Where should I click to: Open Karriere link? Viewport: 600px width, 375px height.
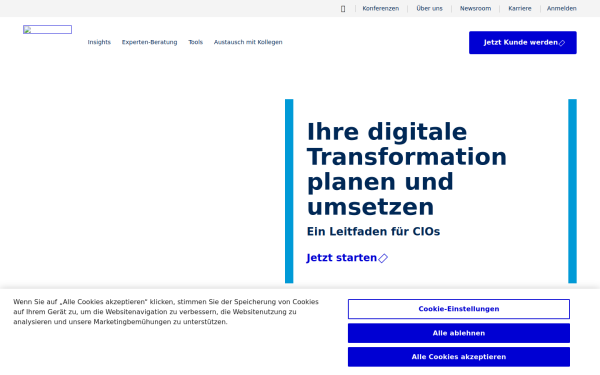[520, 8]
